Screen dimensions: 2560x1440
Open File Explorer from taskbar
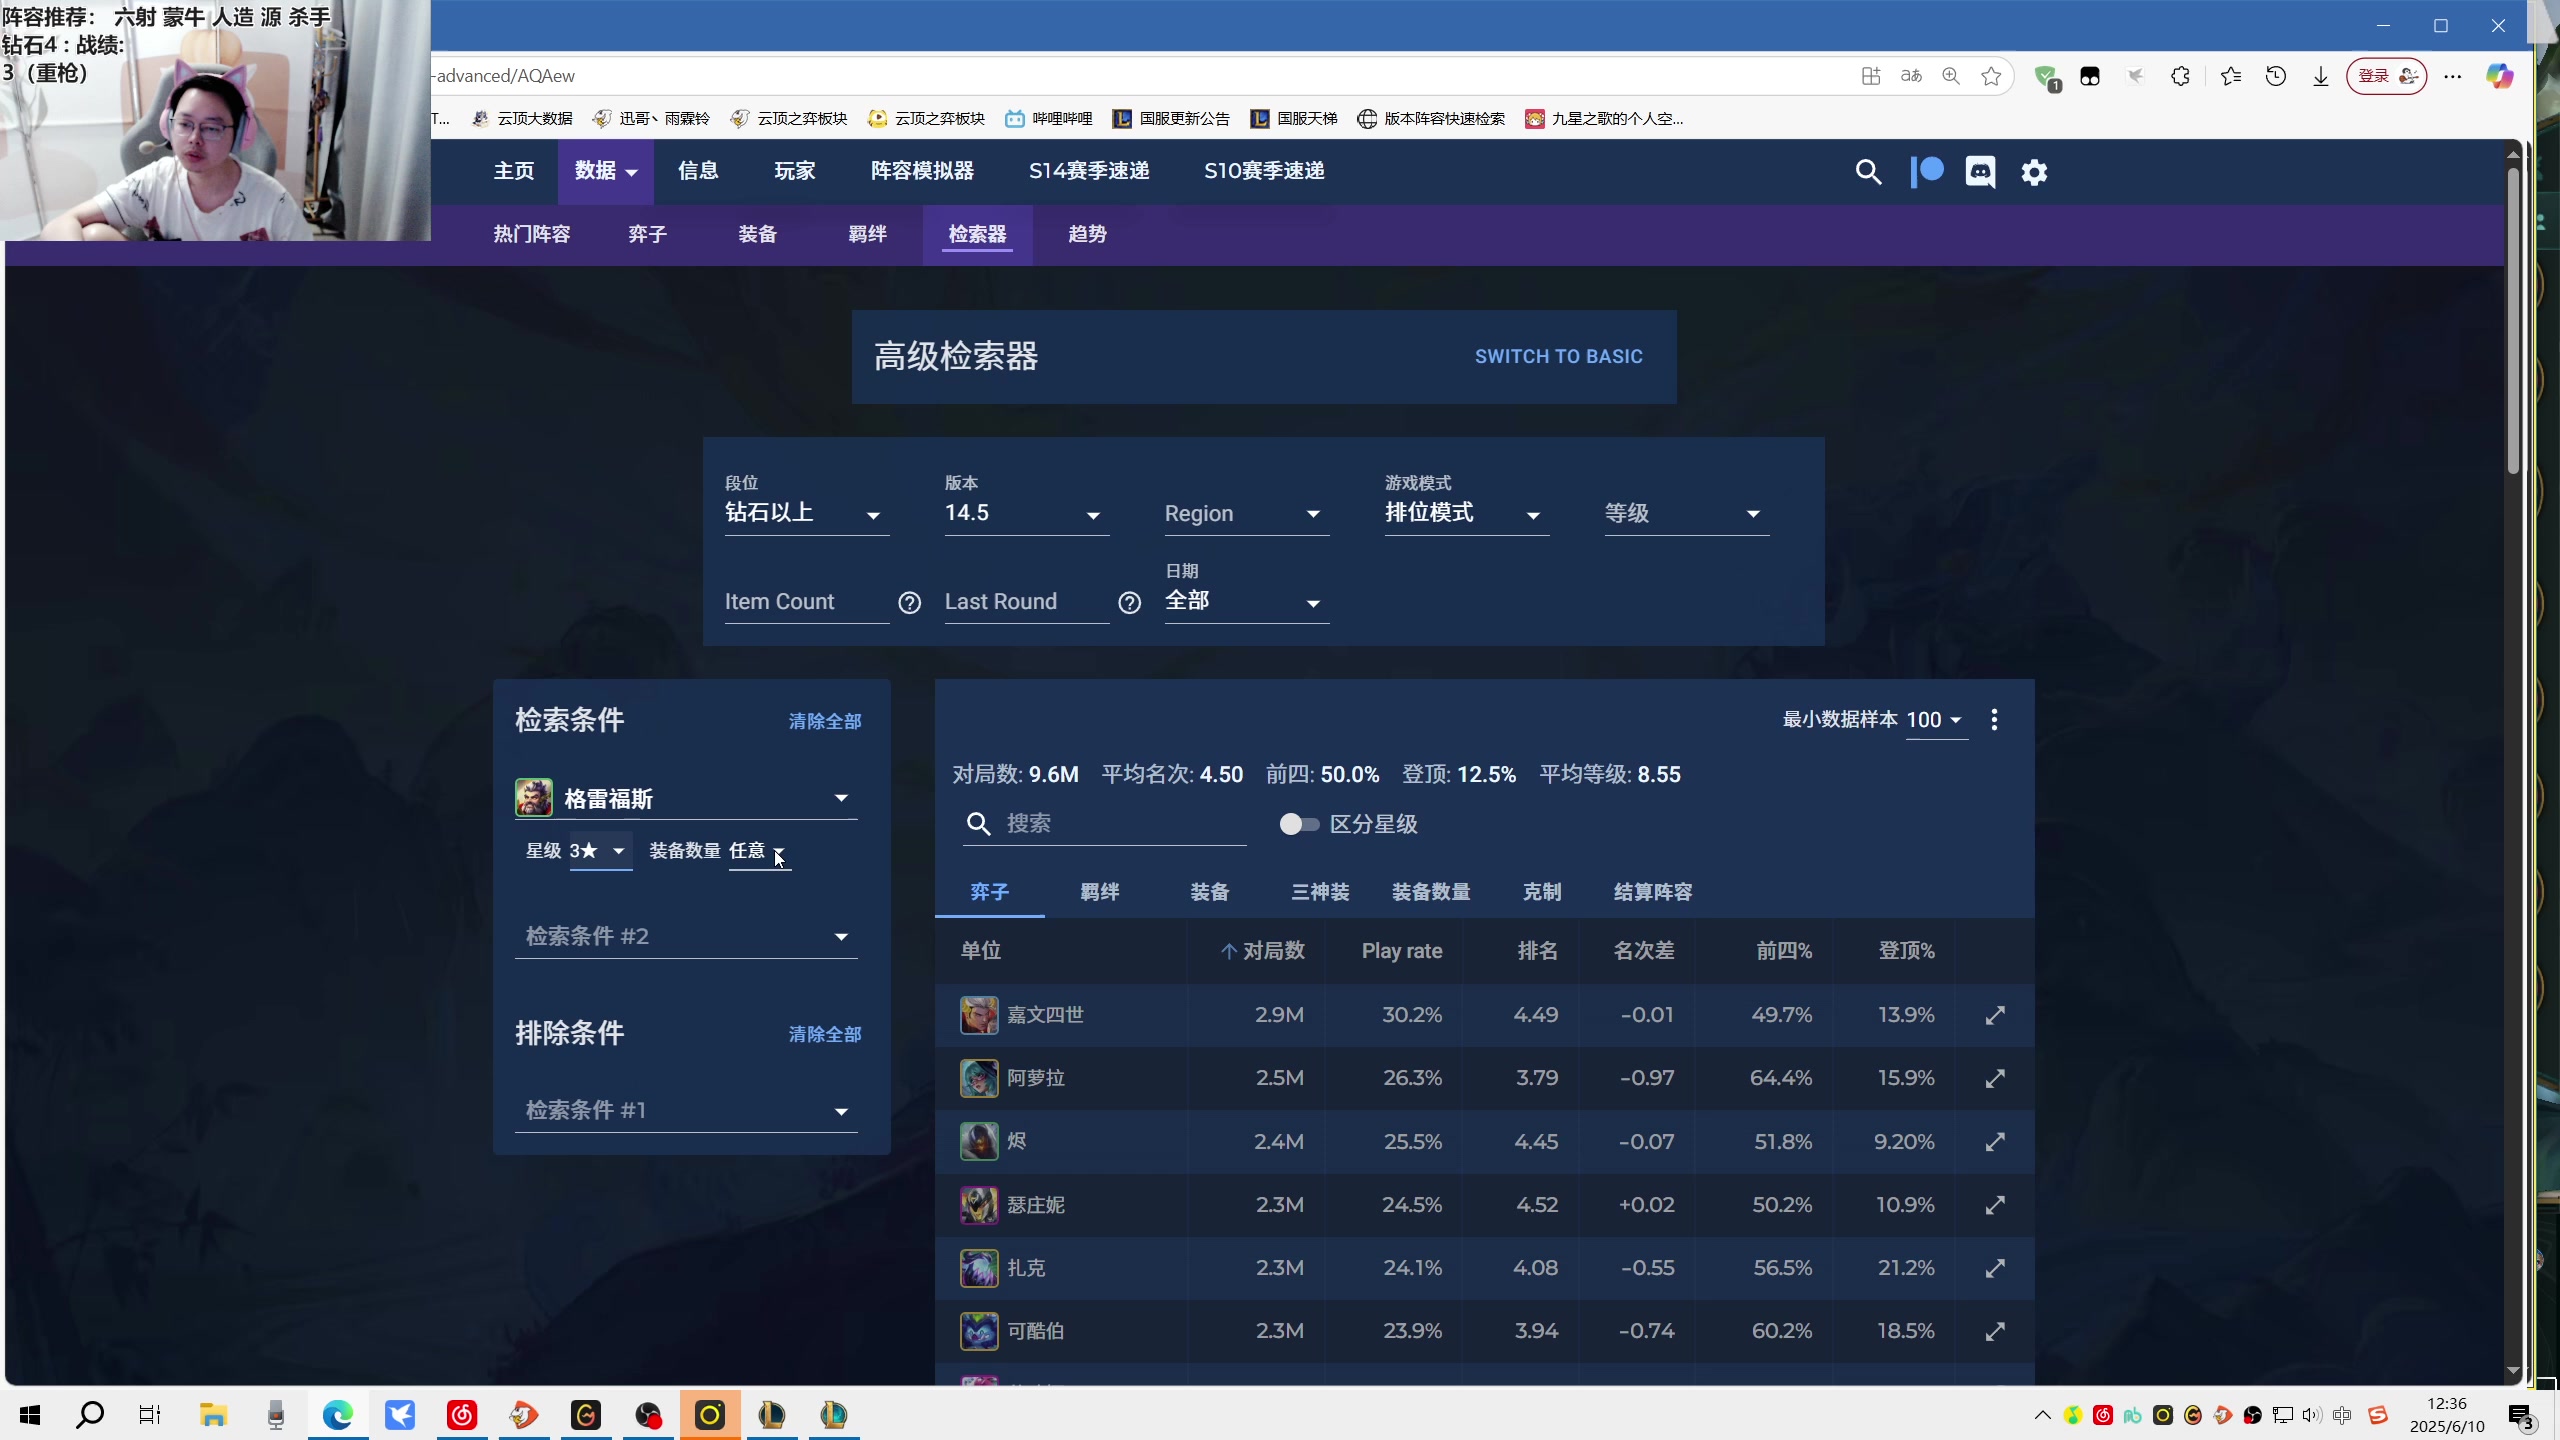213,1415
